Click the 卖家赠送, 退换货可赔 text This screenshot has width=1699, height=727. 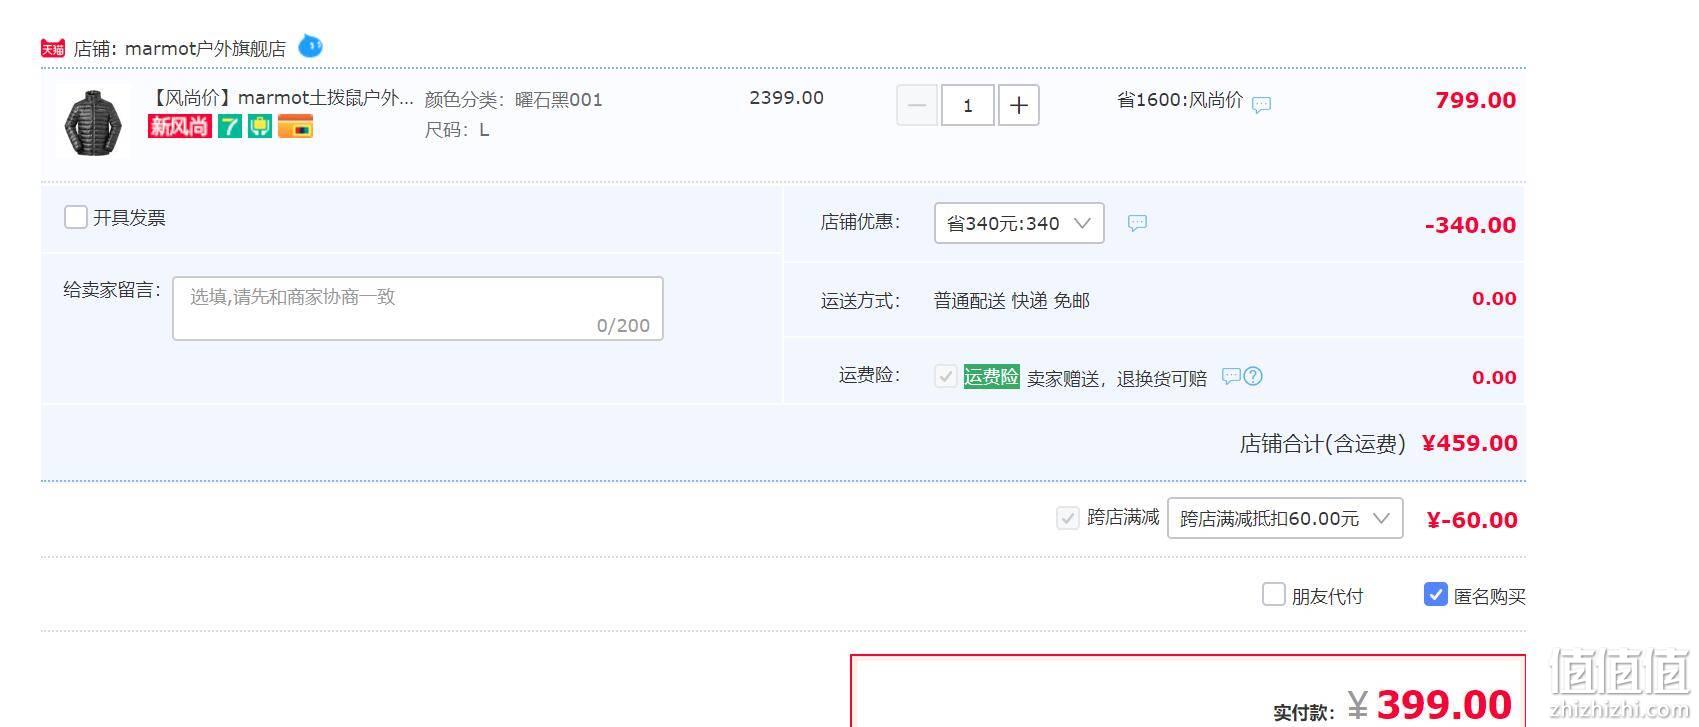point(1117,378)
